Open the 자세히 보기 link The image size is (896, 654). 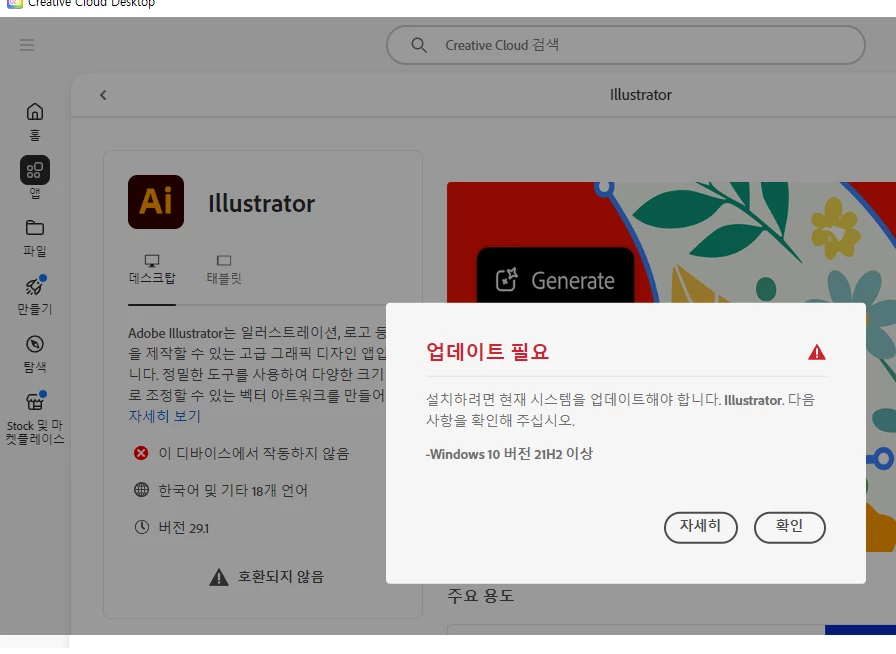tap(165, 416)
